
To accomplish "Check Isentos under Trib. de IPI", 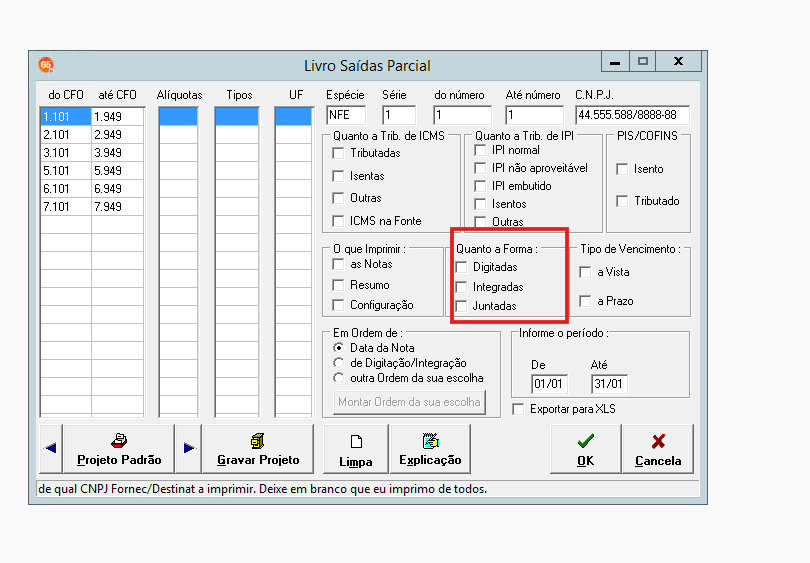I will pos(480,204).
